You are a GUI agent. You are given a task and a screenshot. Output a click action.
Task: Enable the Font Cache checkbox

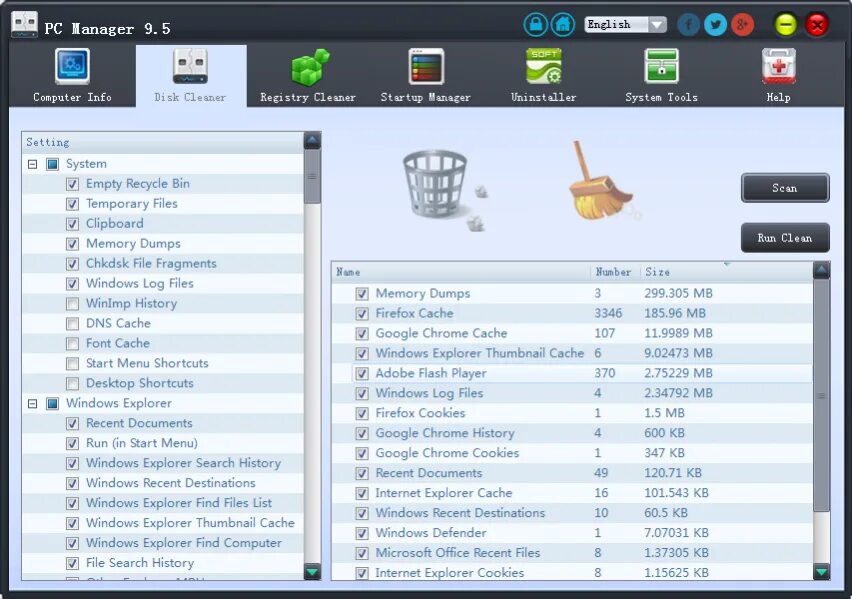pyautogui.click(x=72, y=344)
